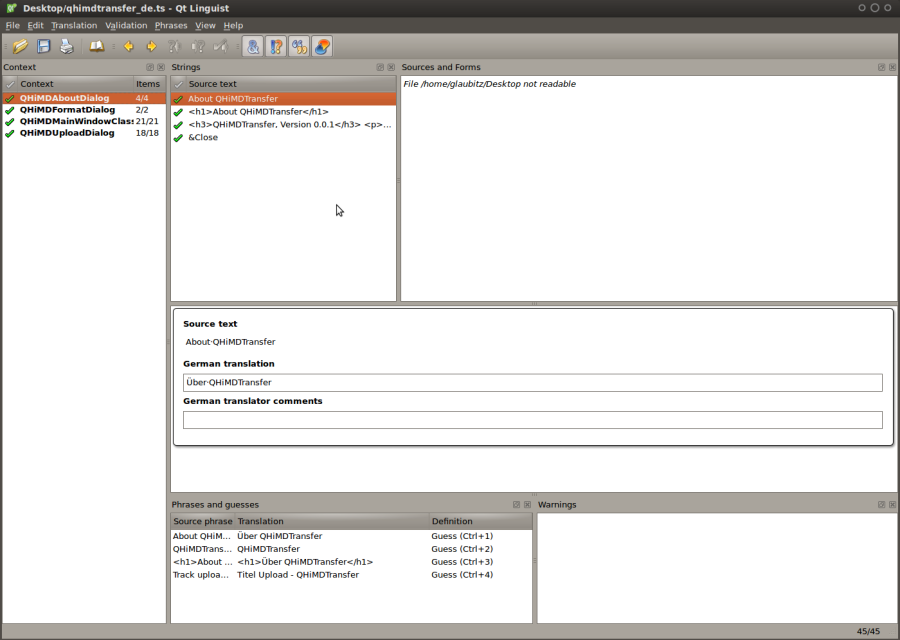This screenshot has height=640, width=900.
Task: Toggle phrase matches validation icon
Action: [x=299, y=46]
